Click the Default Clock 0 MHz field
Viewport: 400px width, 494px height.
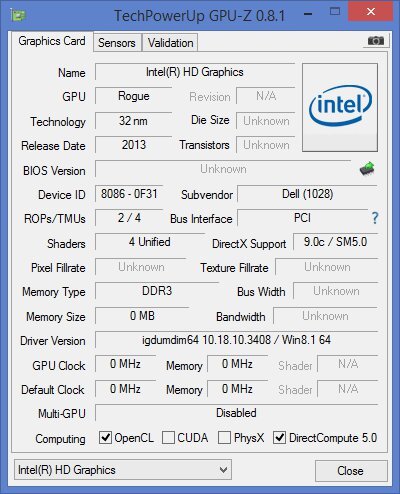pyautogui.click(x=125, y=389)
